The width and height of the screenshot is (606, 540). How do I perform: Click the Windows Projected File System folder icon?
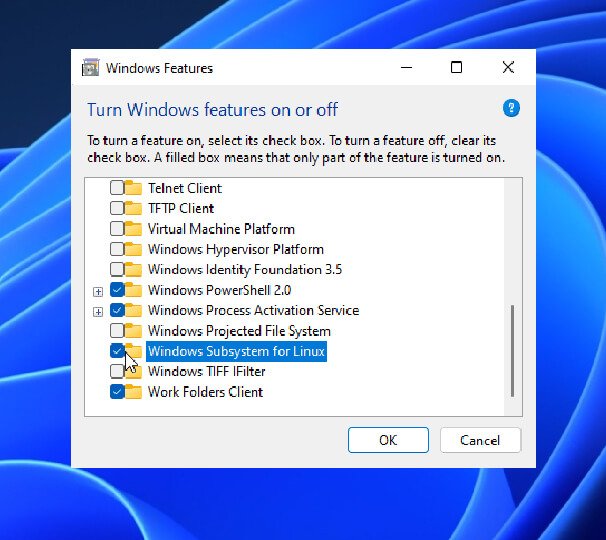tap(134, 331)
